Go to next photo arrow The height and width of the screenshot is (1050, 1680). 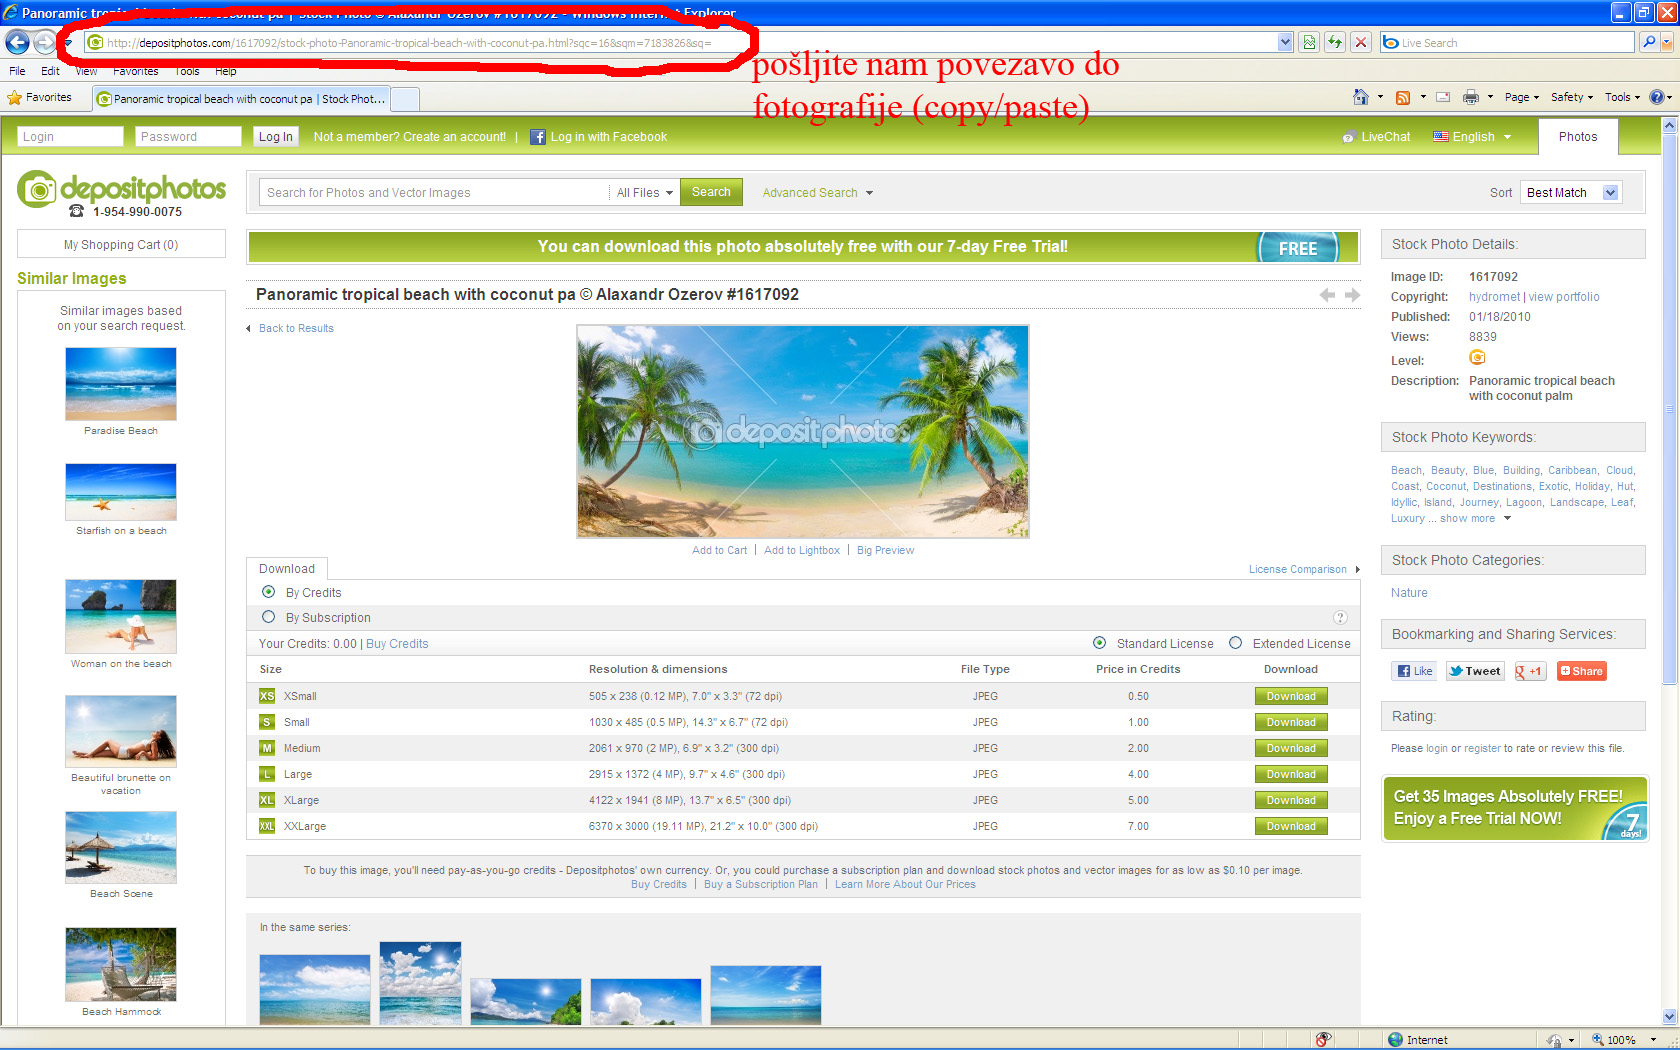(1352, 295)
